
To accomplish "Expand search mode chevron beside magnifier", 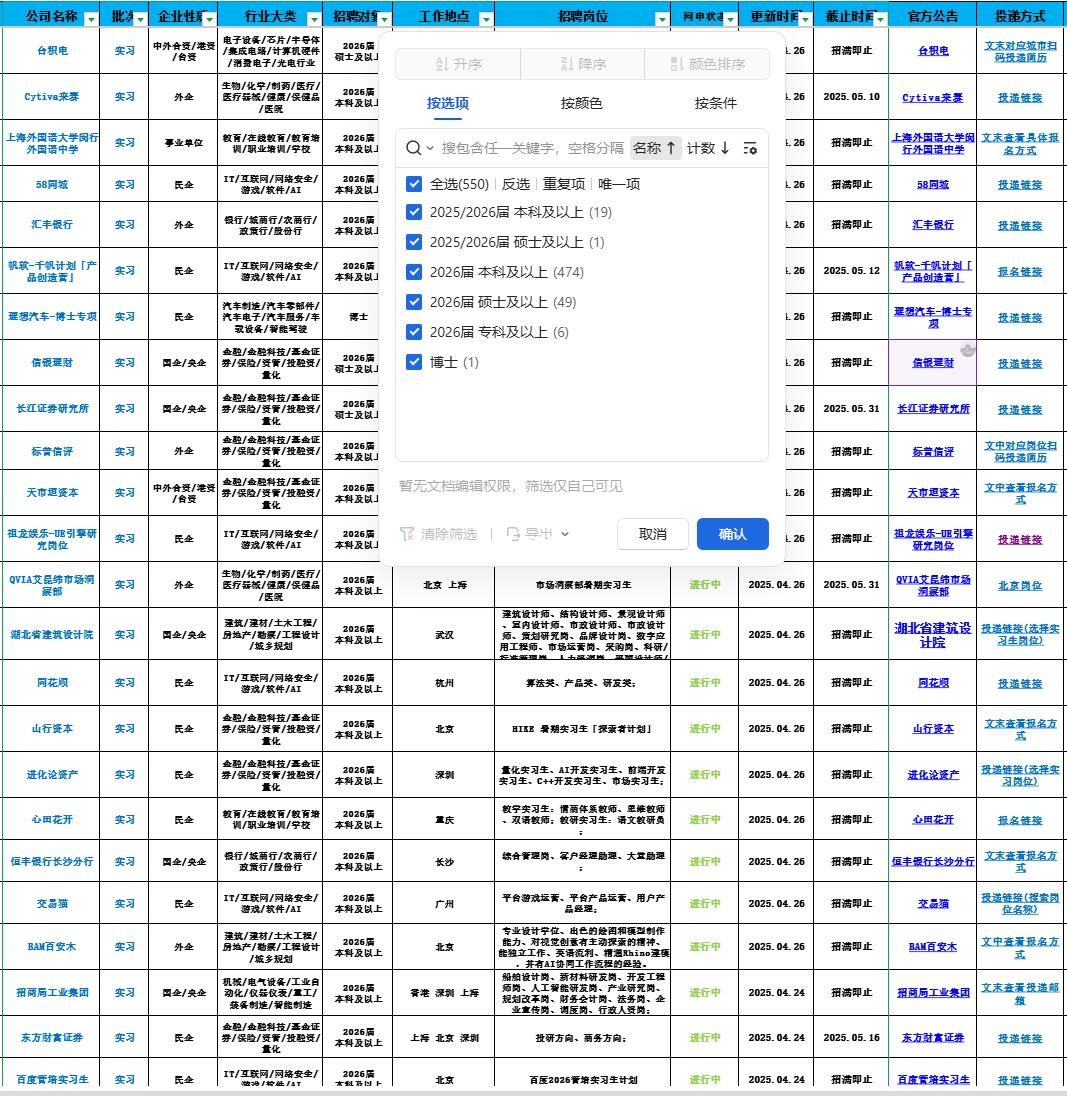I will pos(430,148).
